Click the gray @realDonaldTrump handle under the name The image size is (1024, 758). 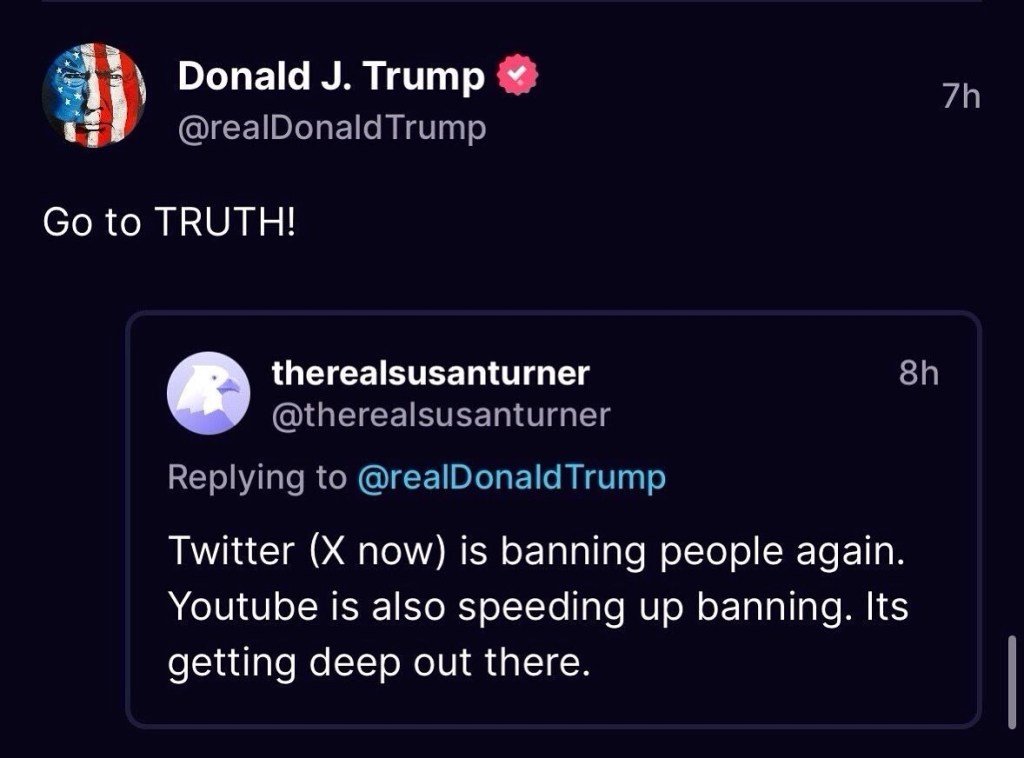332,128
